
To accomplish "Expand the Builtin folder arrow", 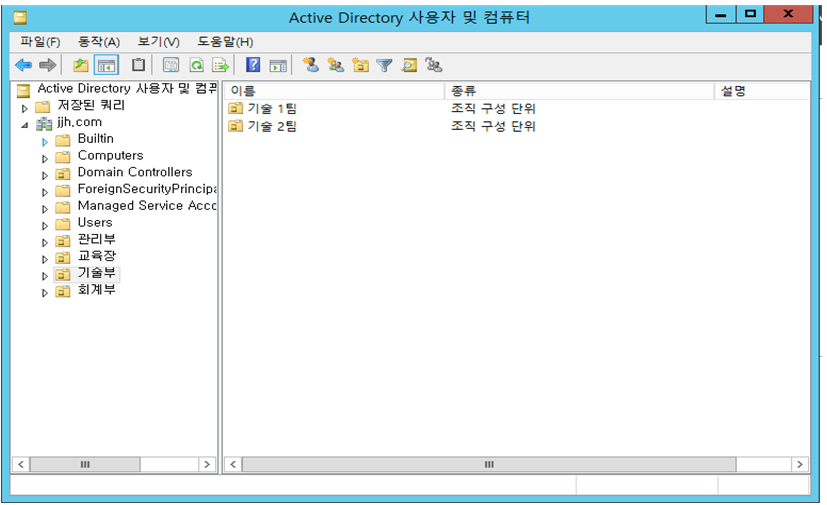I will [45, 142].
